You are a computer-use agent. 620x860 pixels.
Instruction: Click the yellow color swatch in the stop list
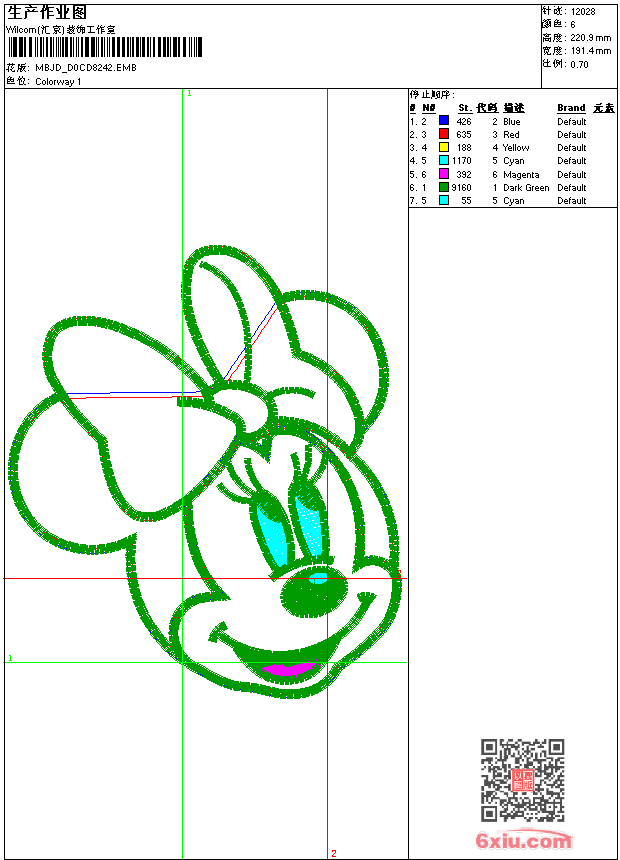tap(444, 147)
